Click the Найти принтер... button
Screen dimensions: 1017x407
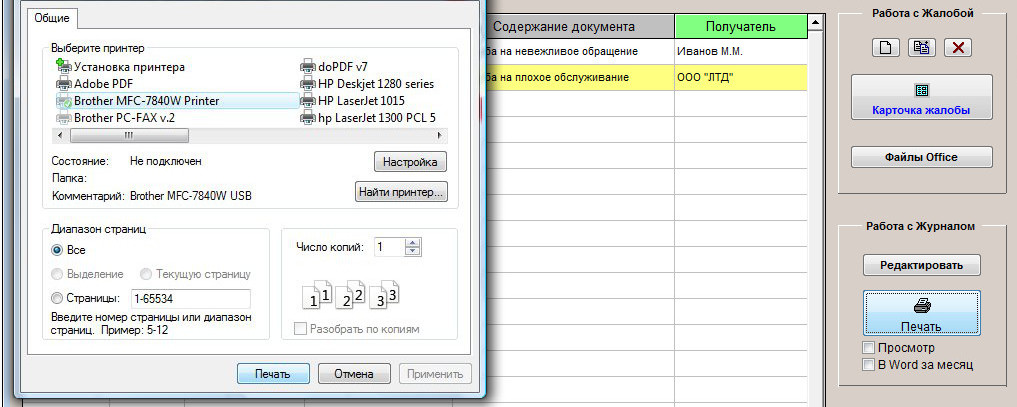tap(401, 192)
